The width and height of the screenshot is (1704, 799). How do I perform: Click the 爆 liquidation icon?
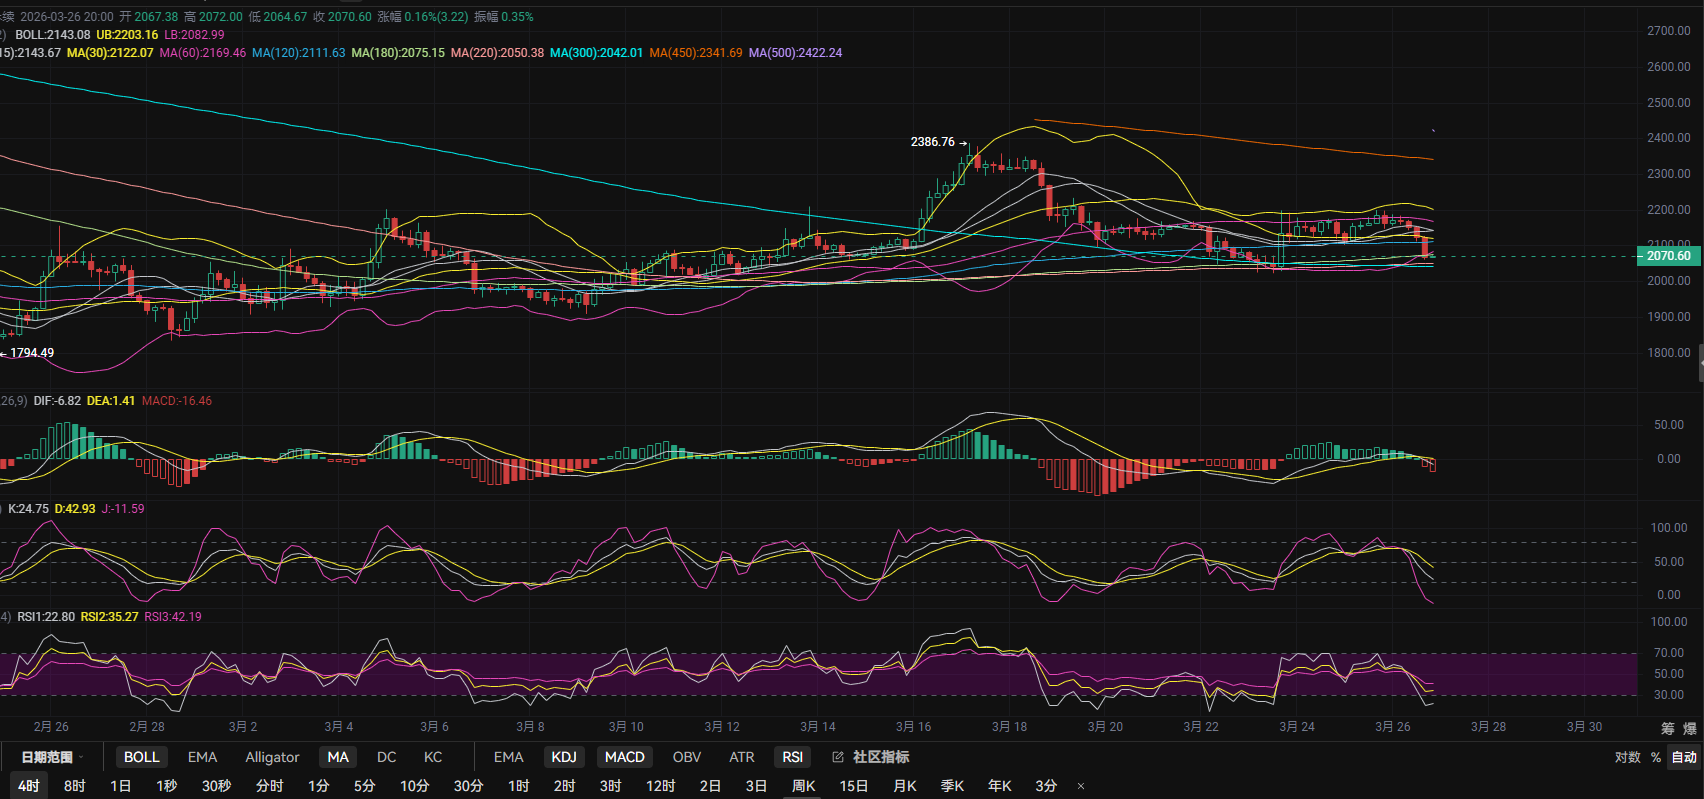(1690, 728)
